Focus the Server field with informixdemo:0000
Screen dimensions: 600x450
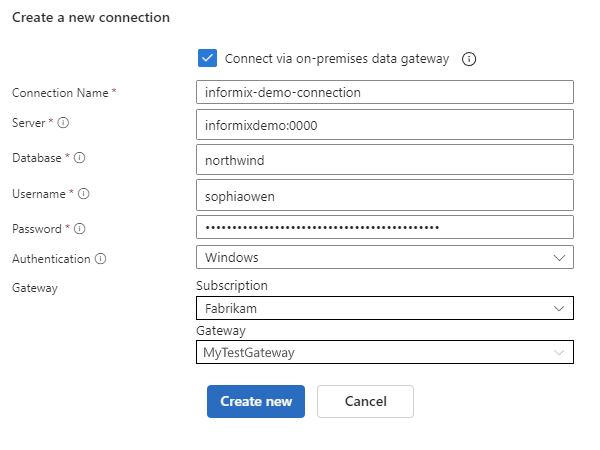pyautogui.click(x=384, y=125)
